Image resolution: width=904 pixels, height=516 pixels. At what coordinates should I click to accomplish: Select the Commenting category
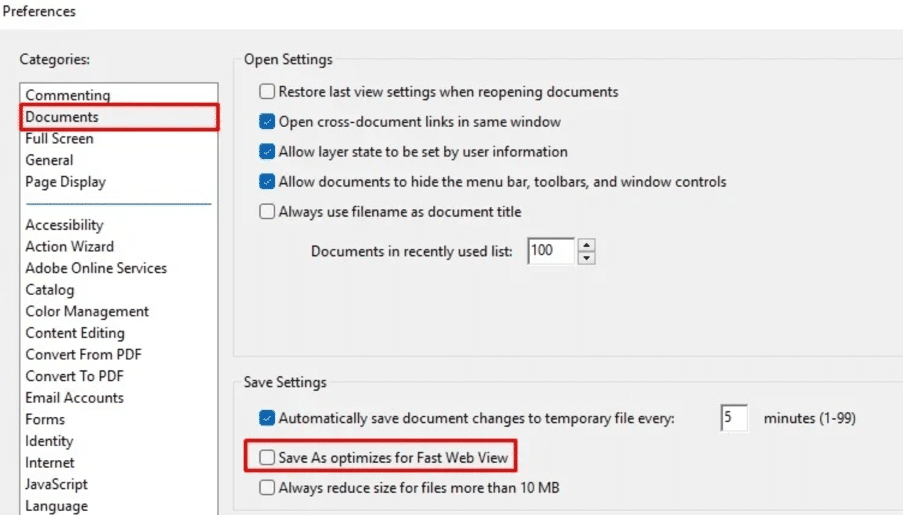67,95
